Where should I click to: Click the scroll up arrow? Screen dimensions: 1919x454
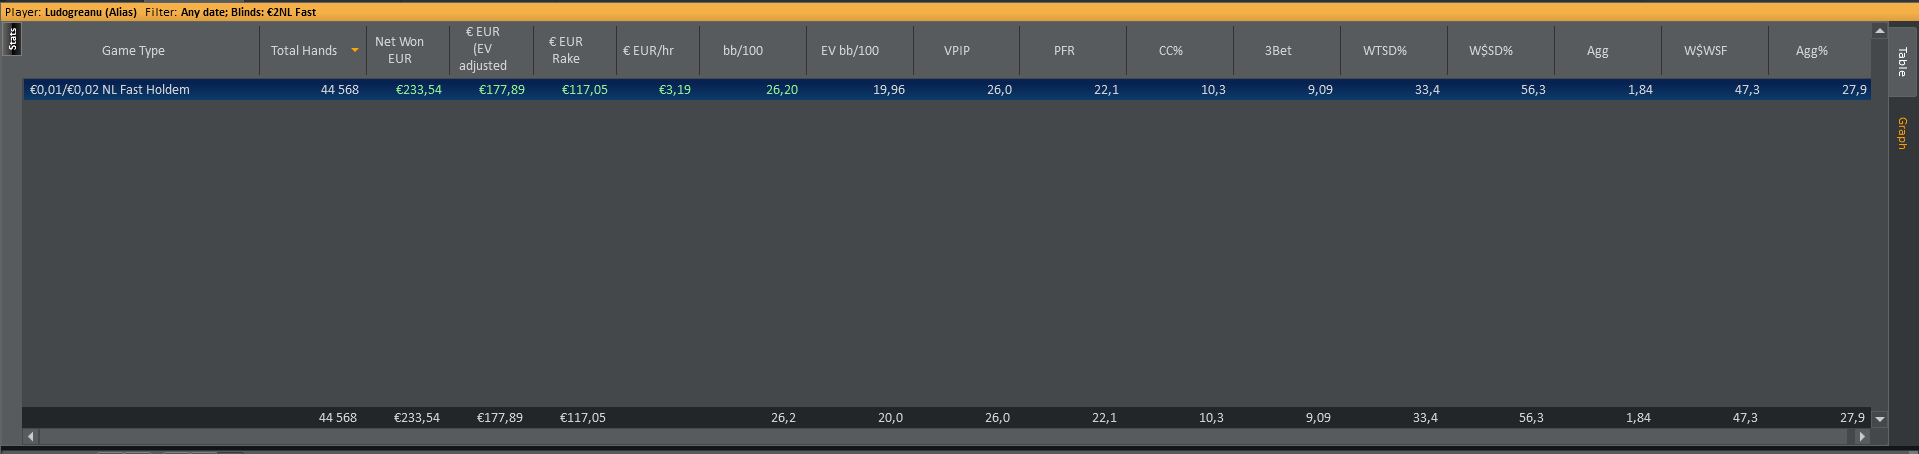tap(1880, 31)
